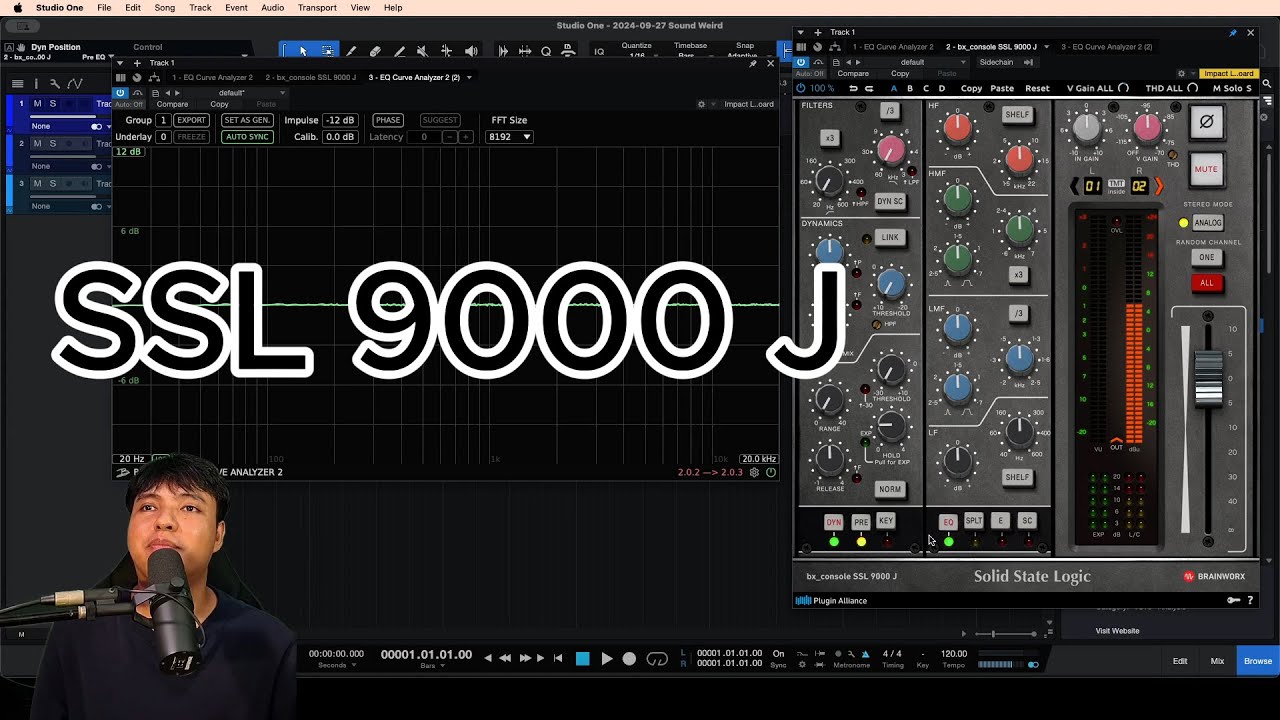Click the next TMT channel orange arrow

tap(1159, 186)
